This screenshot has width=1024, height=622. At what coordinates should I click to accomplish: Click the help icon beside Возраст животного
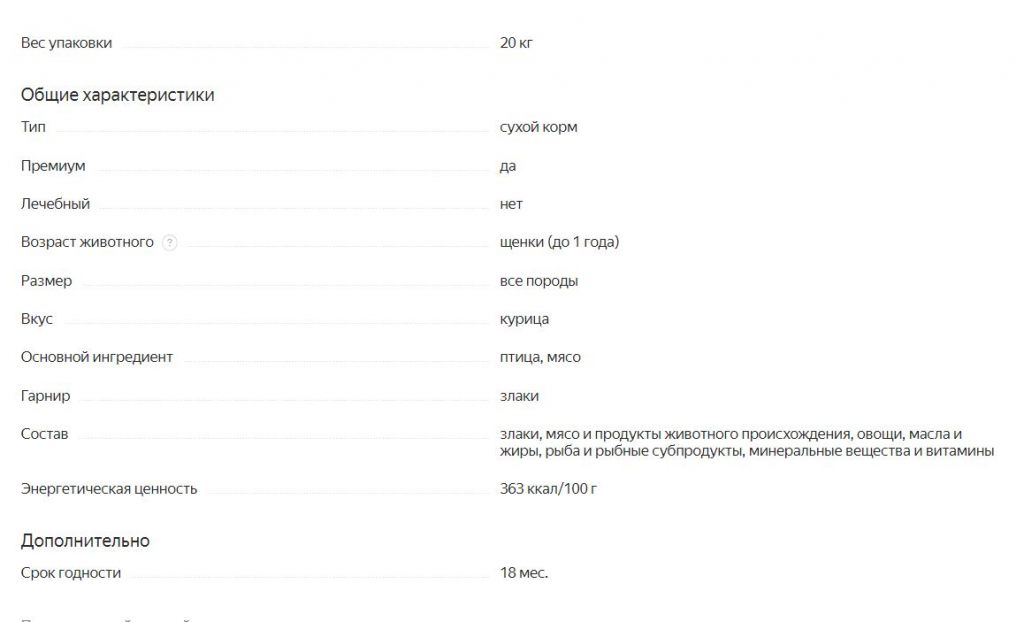point(170,243)
